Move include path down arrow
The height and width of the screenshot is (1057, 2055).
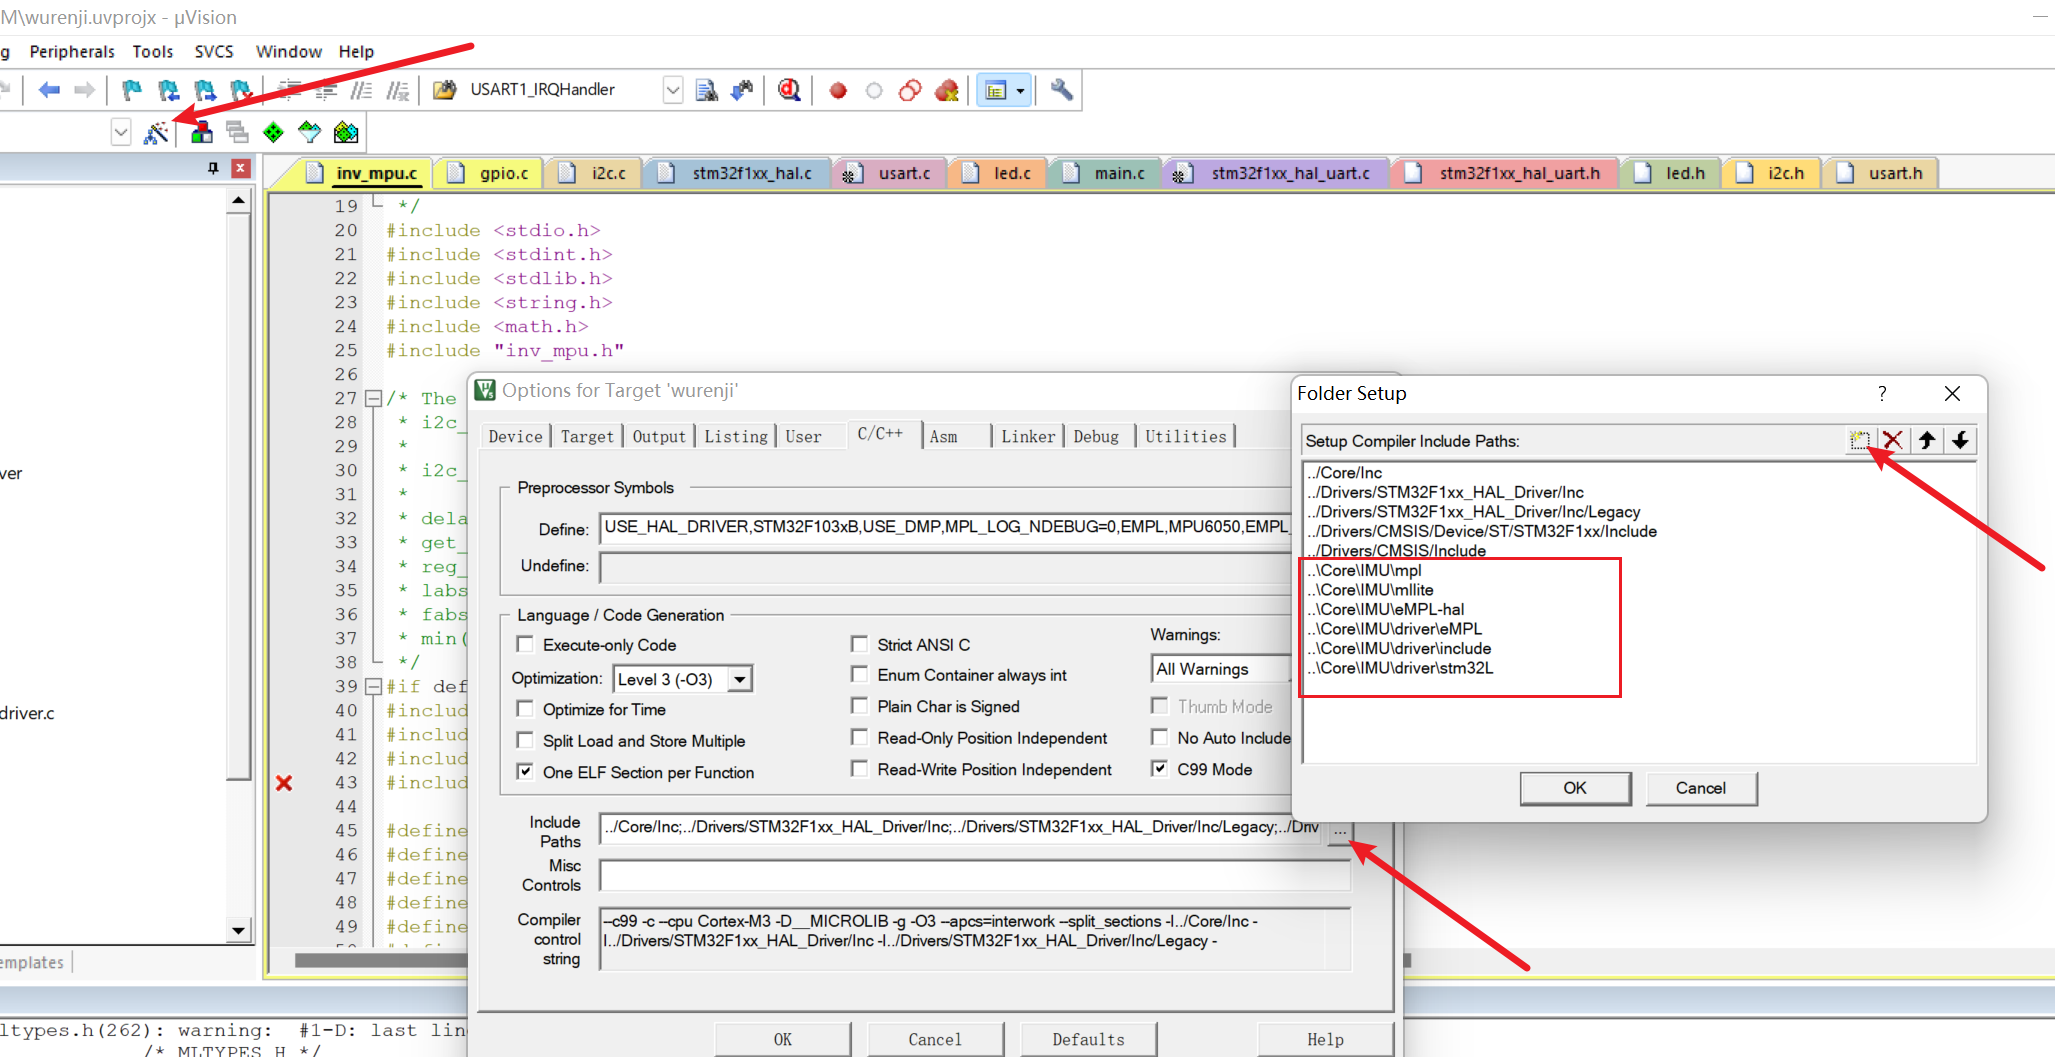(x=1961, y=440)
